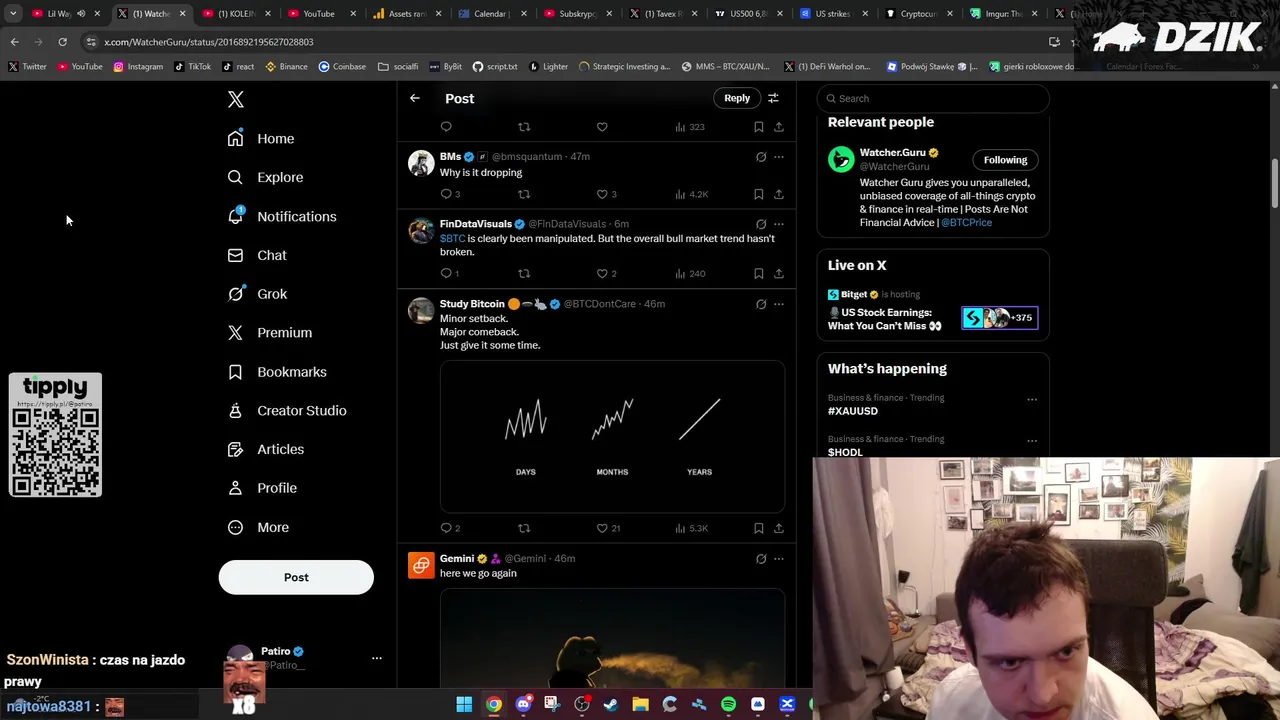This screenshot has height=720, width=1280.
Task: Open Premium in the sidebar
Action: (x=270, y=333)
